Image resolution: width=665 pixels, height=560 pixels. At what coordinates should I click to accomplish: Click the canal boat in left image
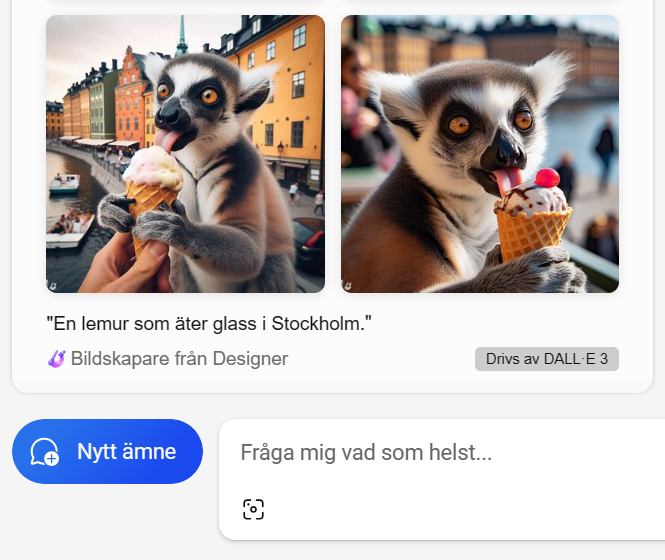coord(65,183)
